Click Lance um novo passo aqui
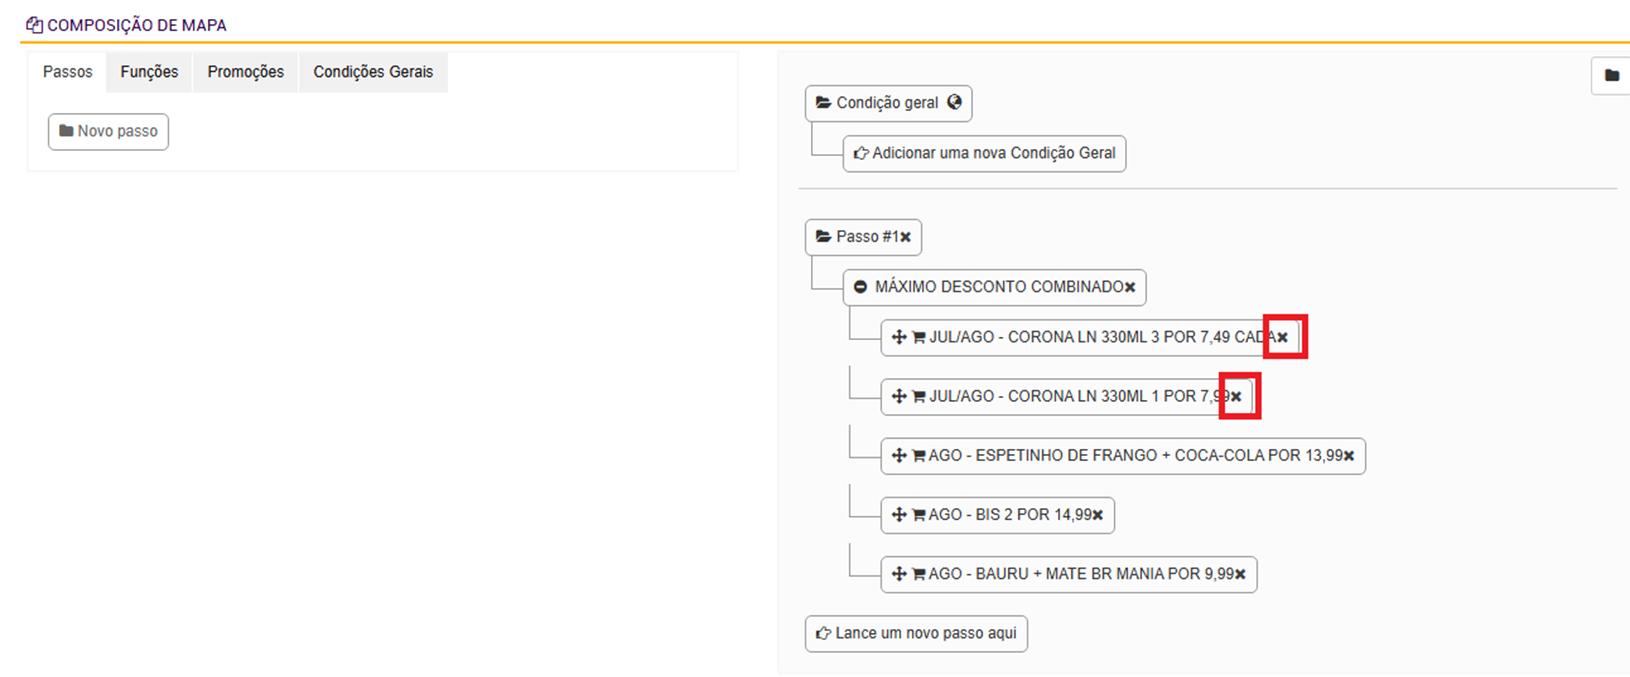The width and height of the screenshot is (1630, 677). pos(916,633)
